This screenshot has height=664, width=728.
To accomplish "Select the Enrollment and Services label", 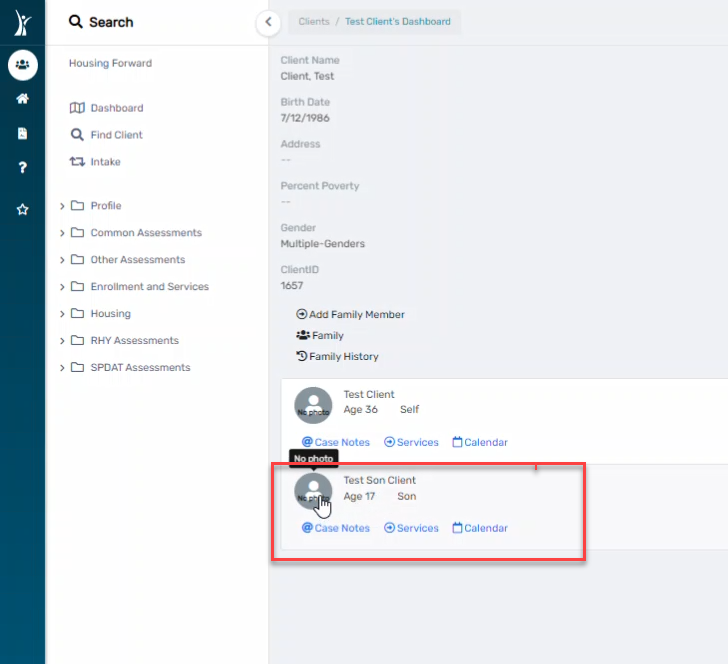I will click(150, 286).
